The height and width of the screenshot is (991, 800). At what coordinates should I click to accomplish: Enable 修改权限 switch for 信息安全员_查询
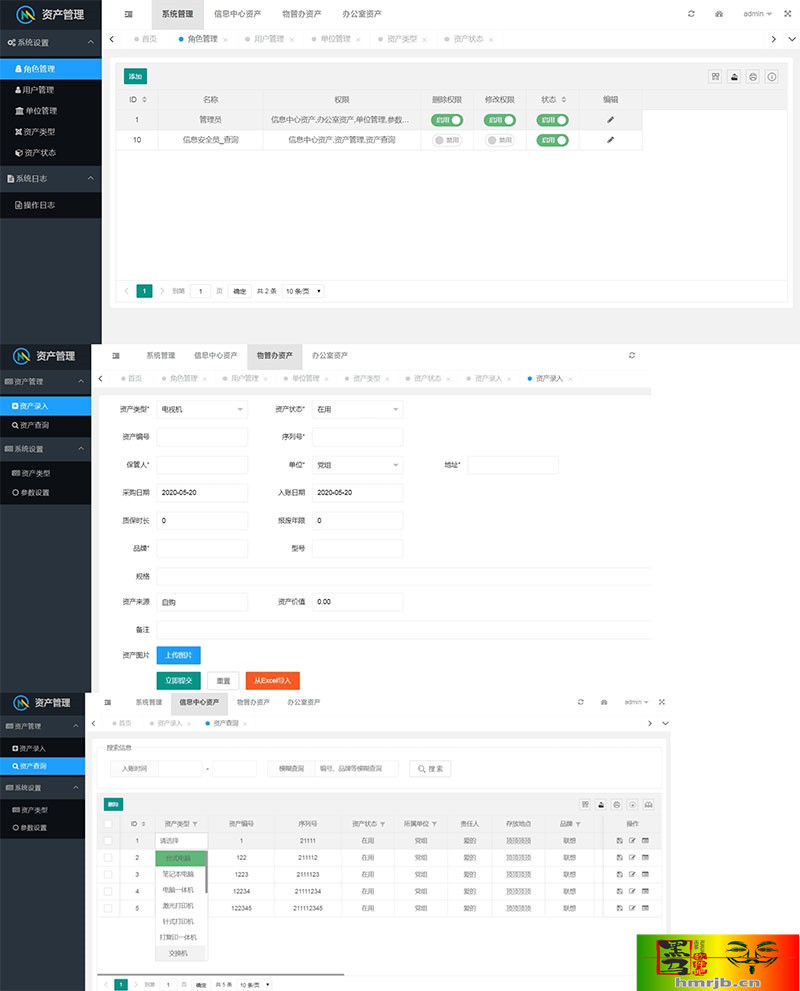point(500,140)
